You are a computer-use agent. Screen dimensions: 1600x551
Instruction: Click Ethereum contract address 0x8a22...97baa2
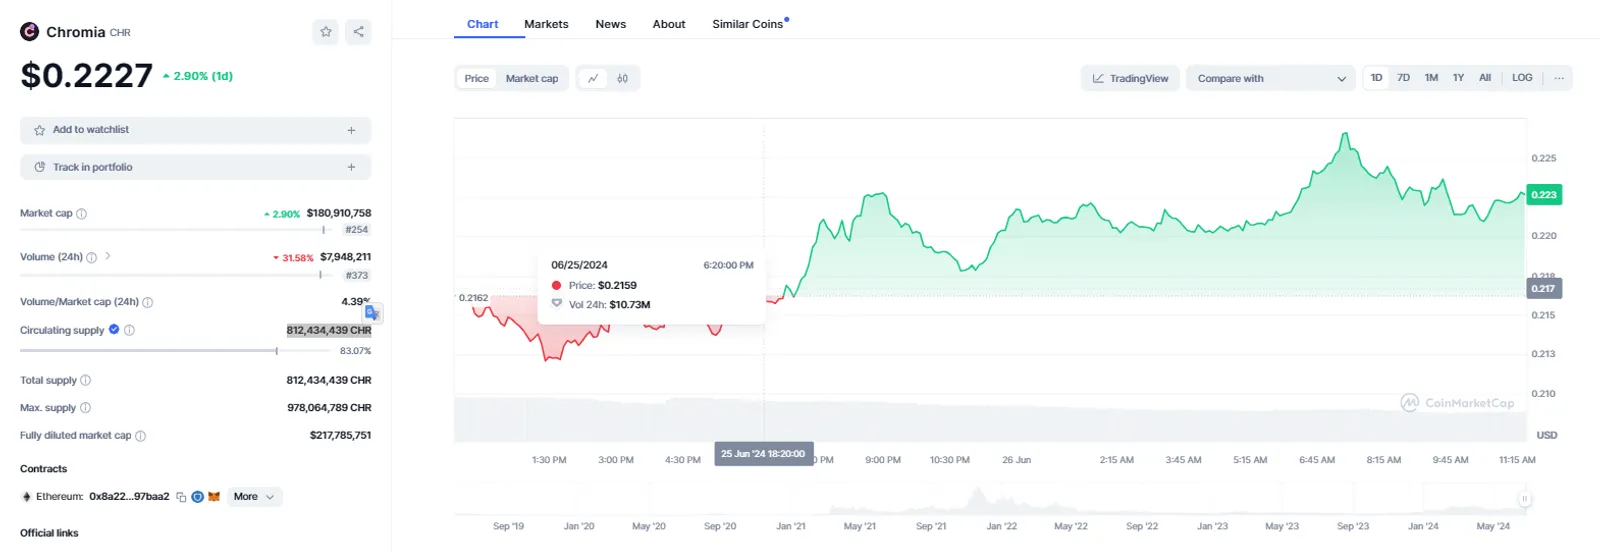coord(129,497)
